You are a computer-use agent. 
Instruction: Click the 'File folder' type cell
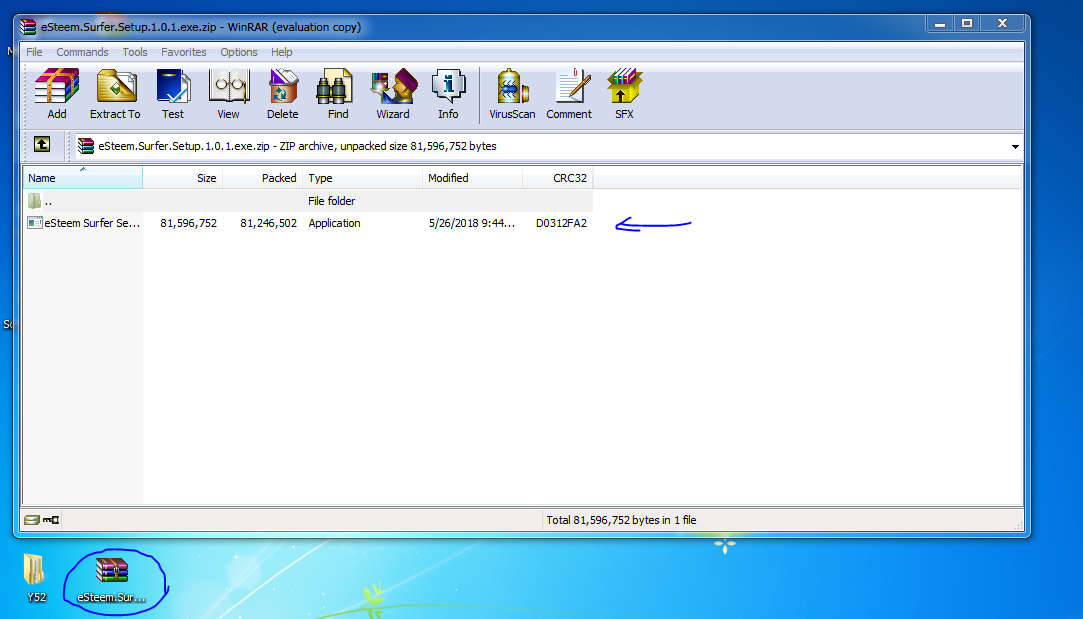332,201
